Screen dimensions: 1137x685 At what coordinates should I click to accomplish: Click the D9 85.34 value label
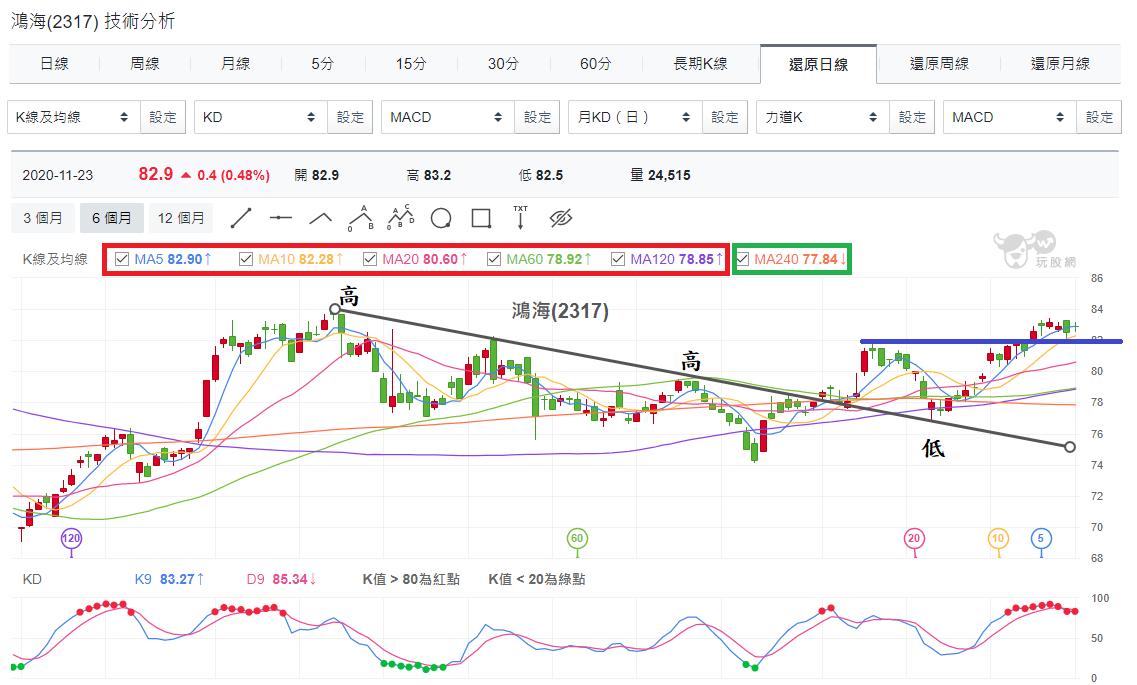(282, 579)
